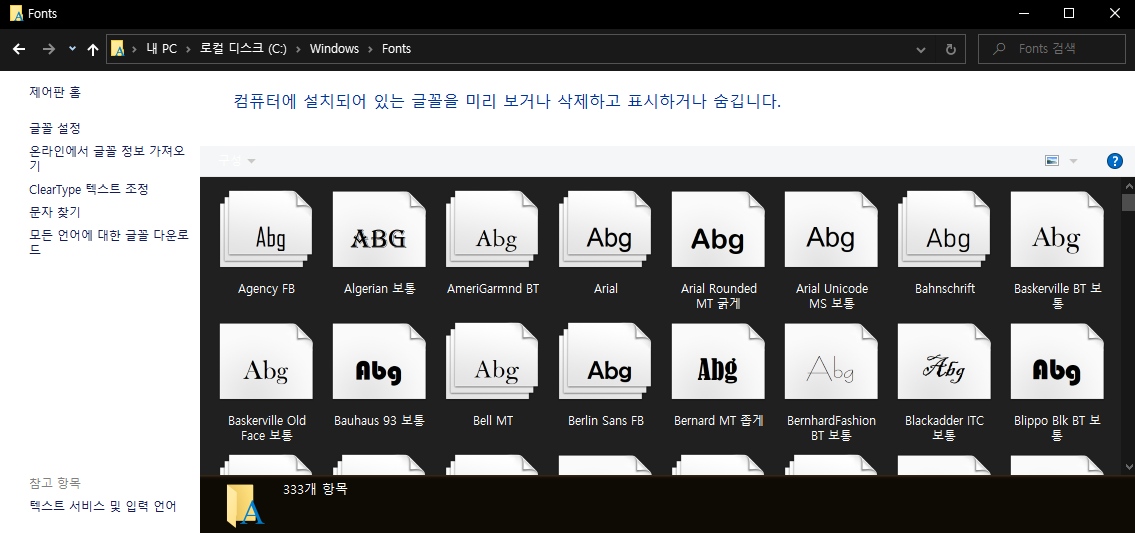
Task: Open 제어판 홈 link
Action: (x=55, y=92)
